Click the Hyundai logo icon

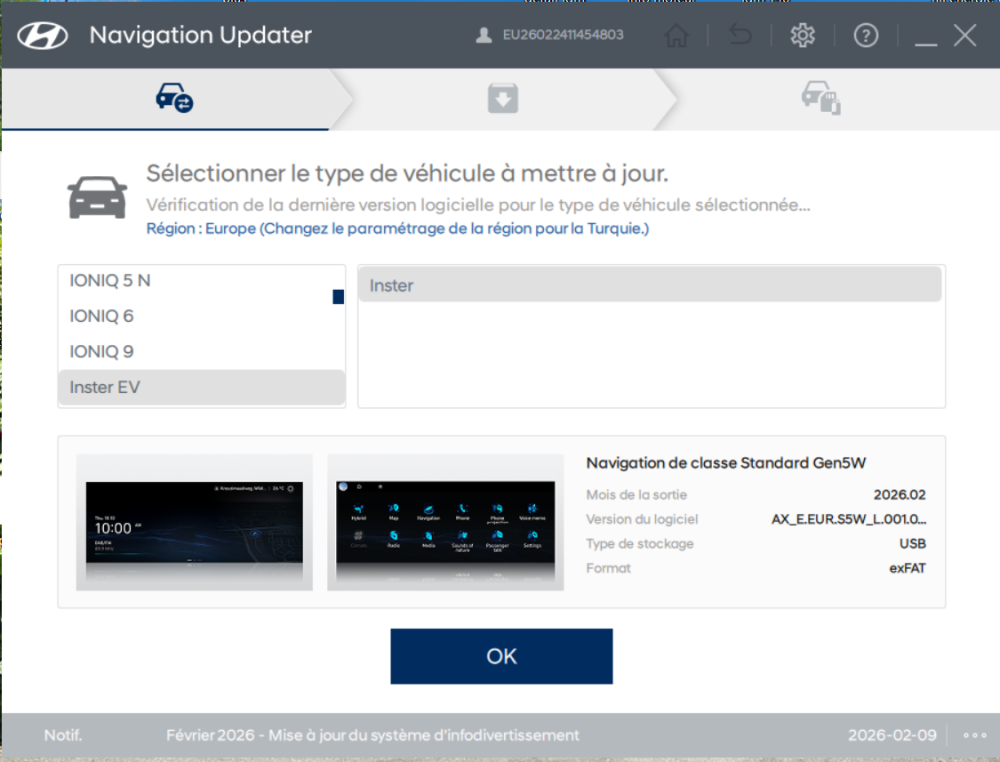[42, 36]
